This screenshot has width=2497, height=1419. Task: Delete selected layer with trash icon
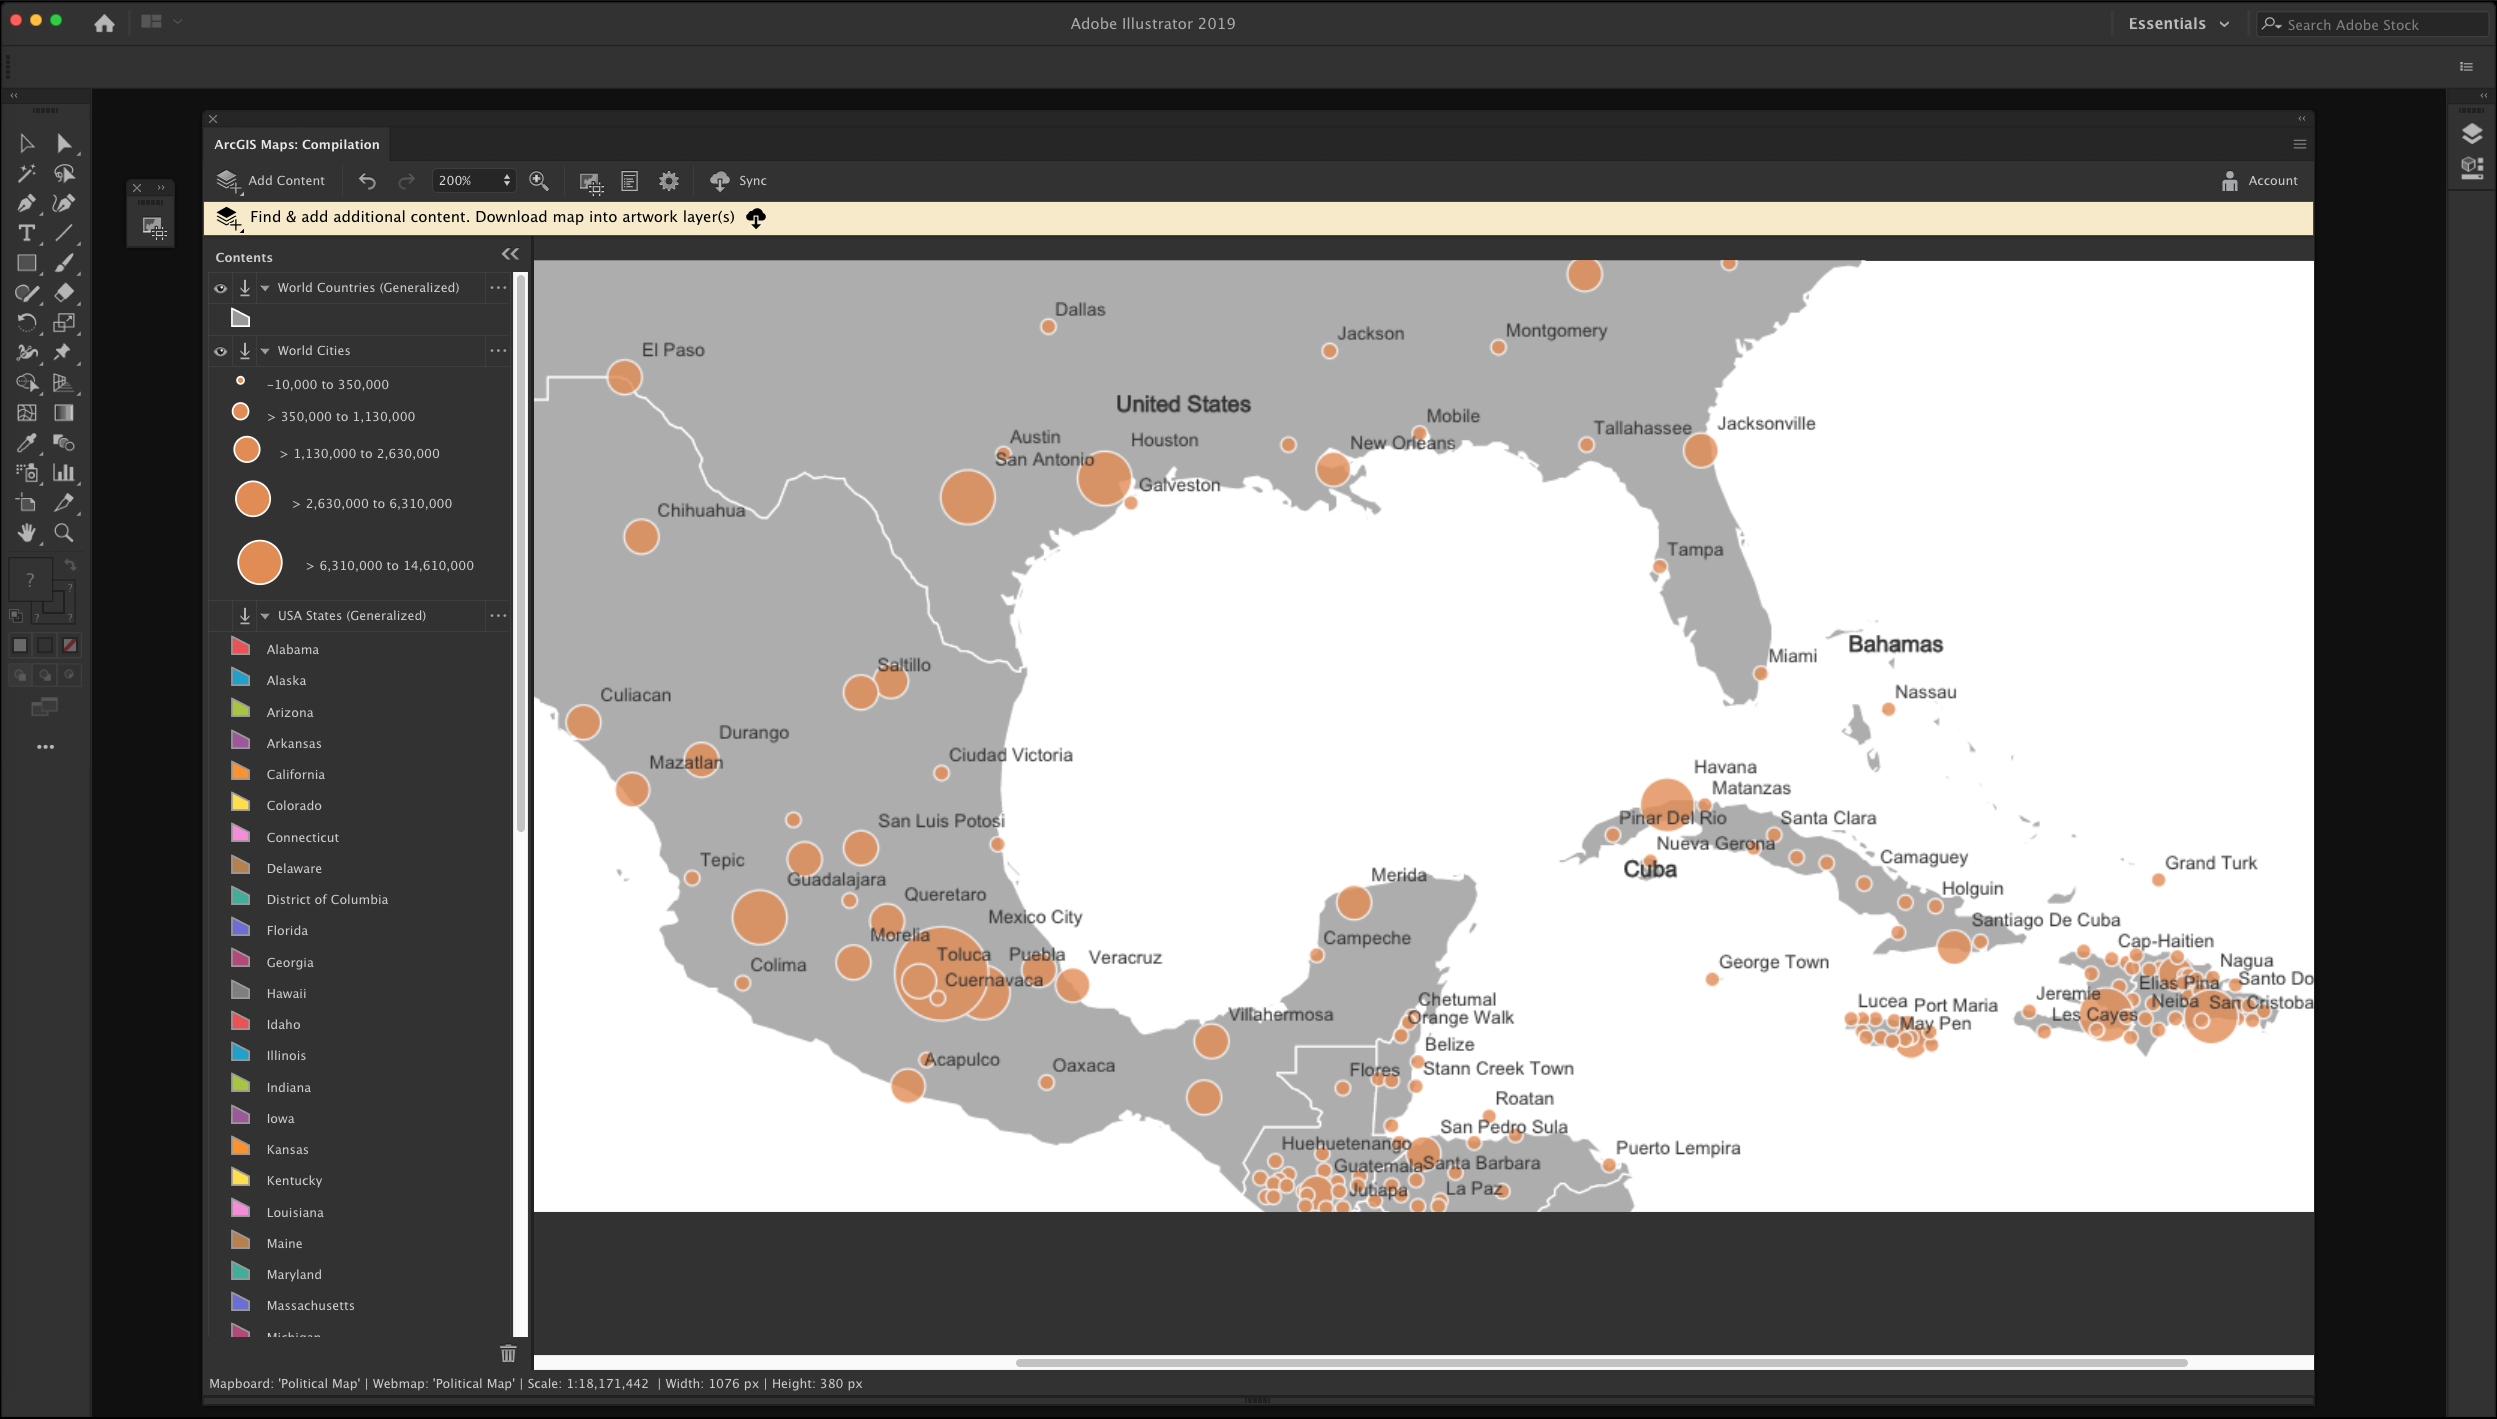click(508, 1354)
